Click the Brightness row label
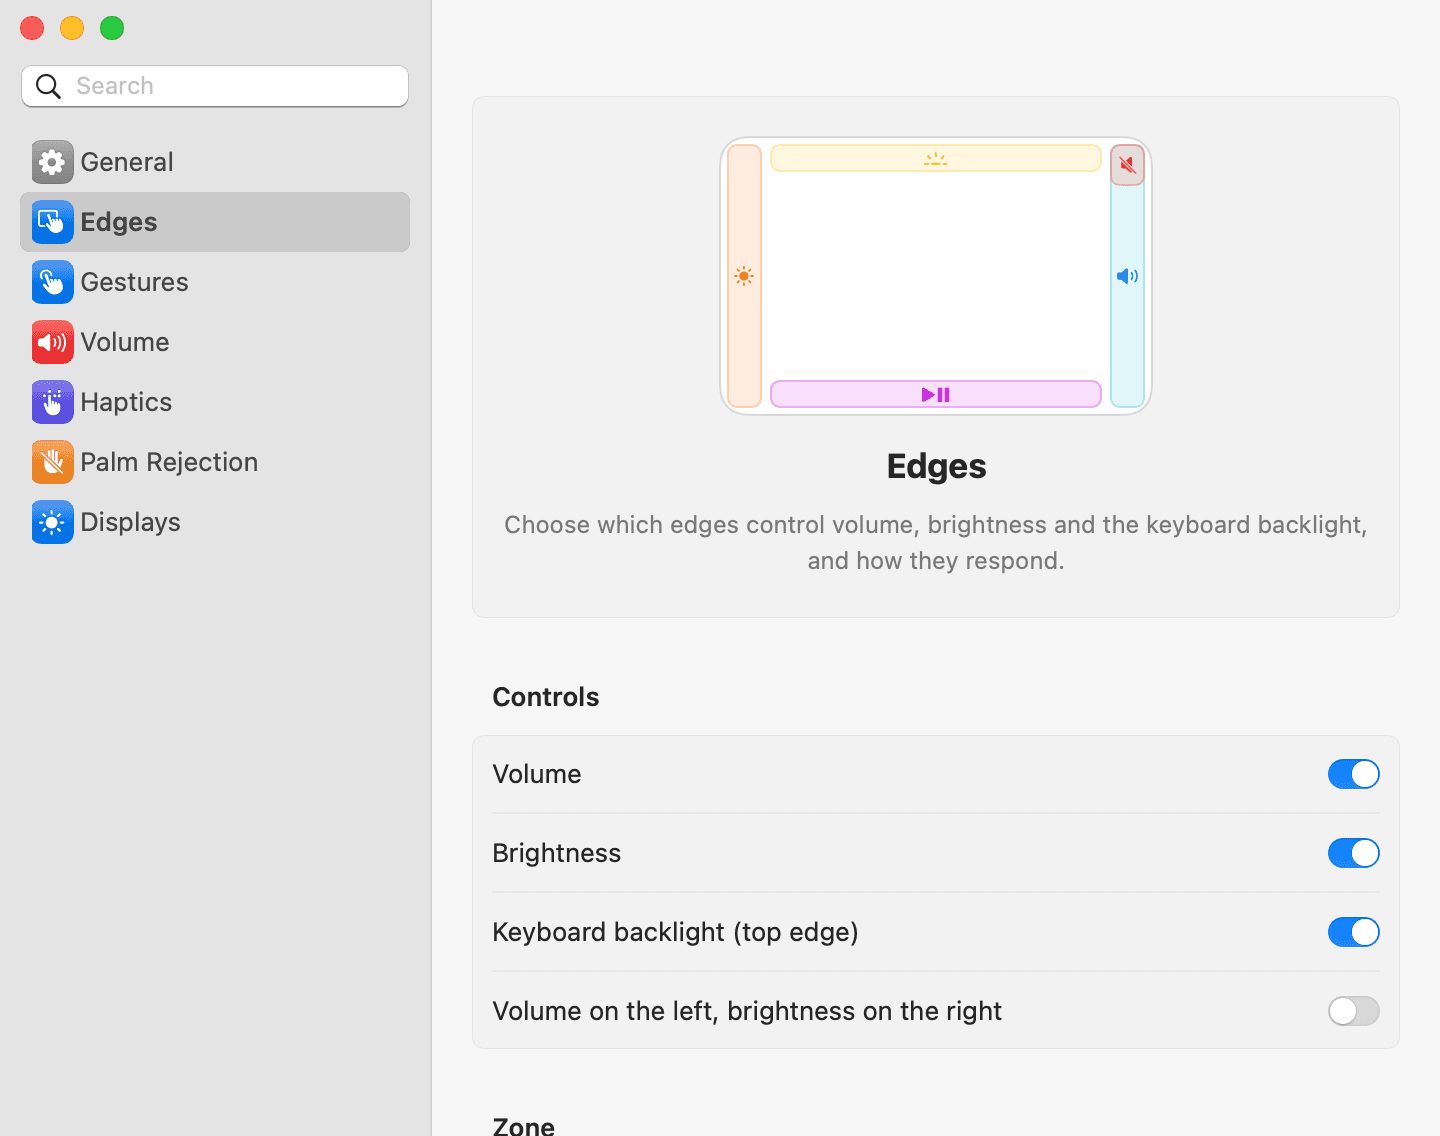1440x1136 pixels. tap(557, 853)
